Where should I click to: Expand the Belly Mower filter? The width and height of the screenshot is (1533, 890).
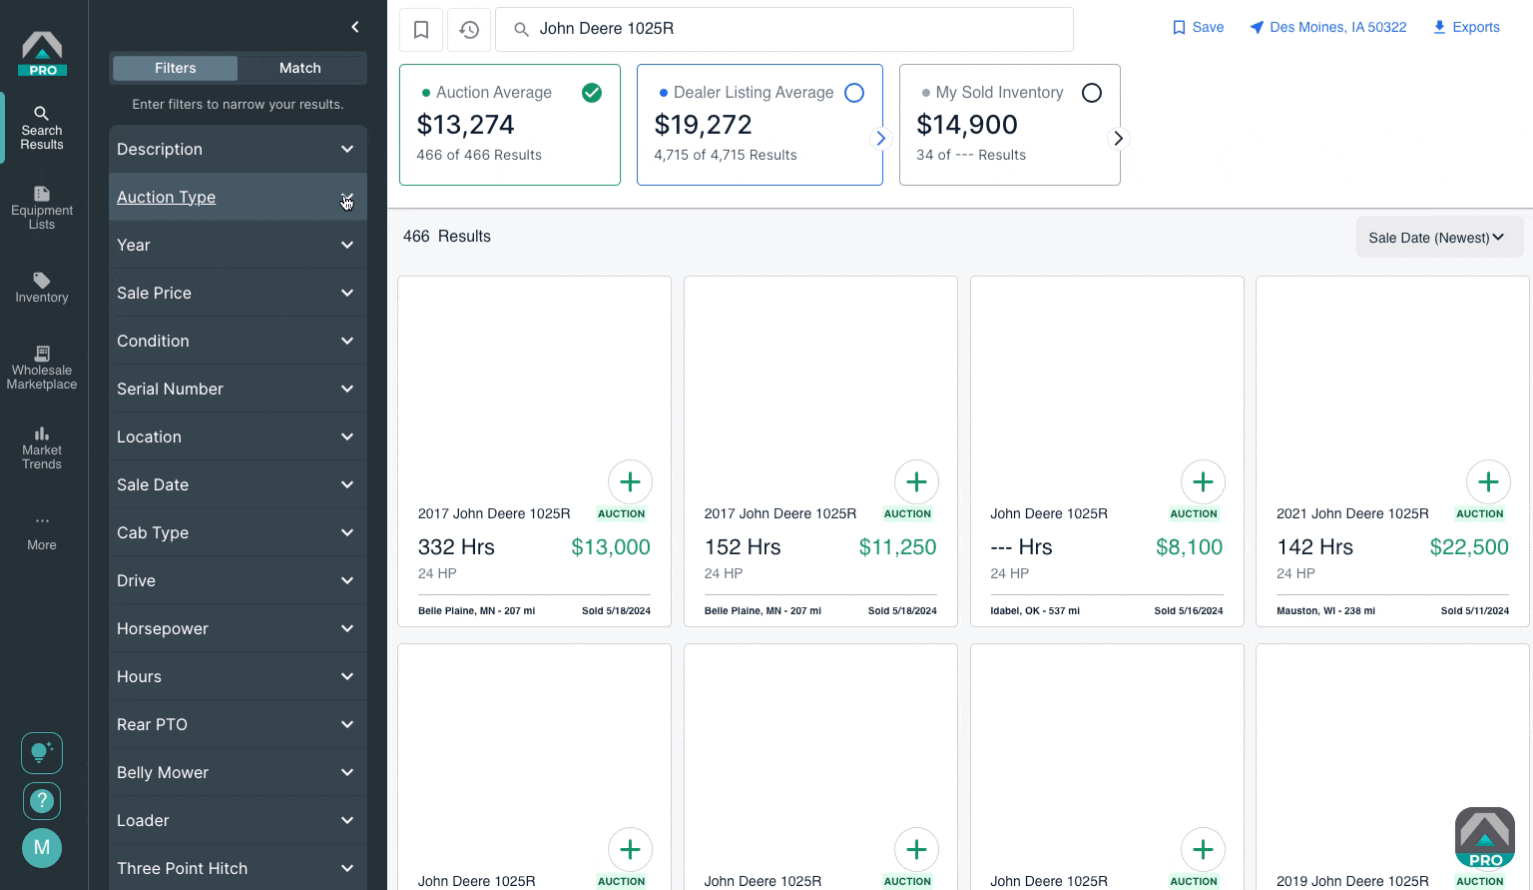[x=237, y=773]
